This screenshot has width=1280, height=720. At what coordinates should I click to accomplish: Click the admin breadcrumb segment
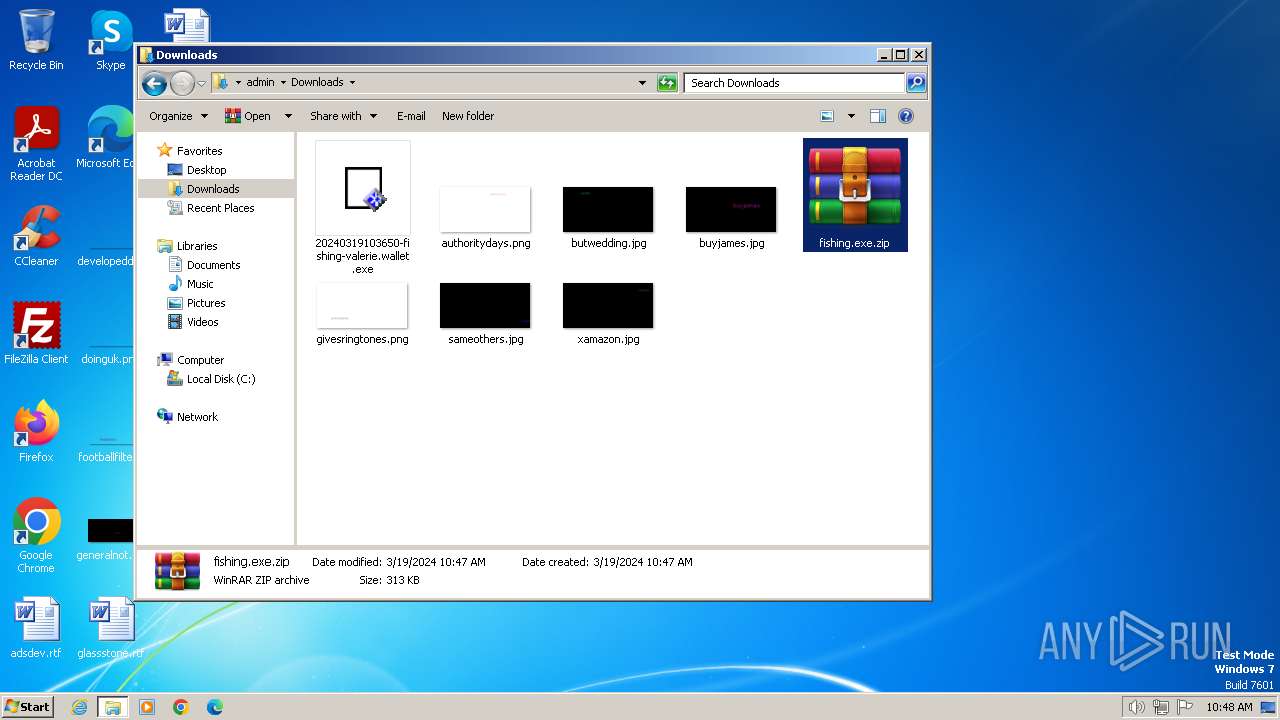click(260, 83)
